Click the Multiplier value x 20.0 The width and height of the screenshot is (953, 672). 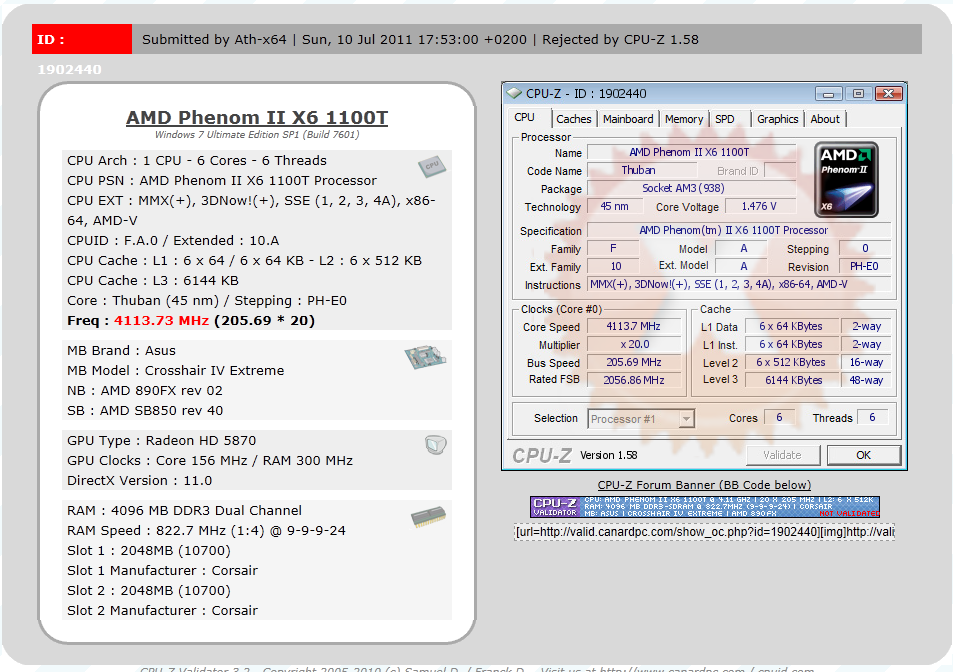[x=633, y=345]
